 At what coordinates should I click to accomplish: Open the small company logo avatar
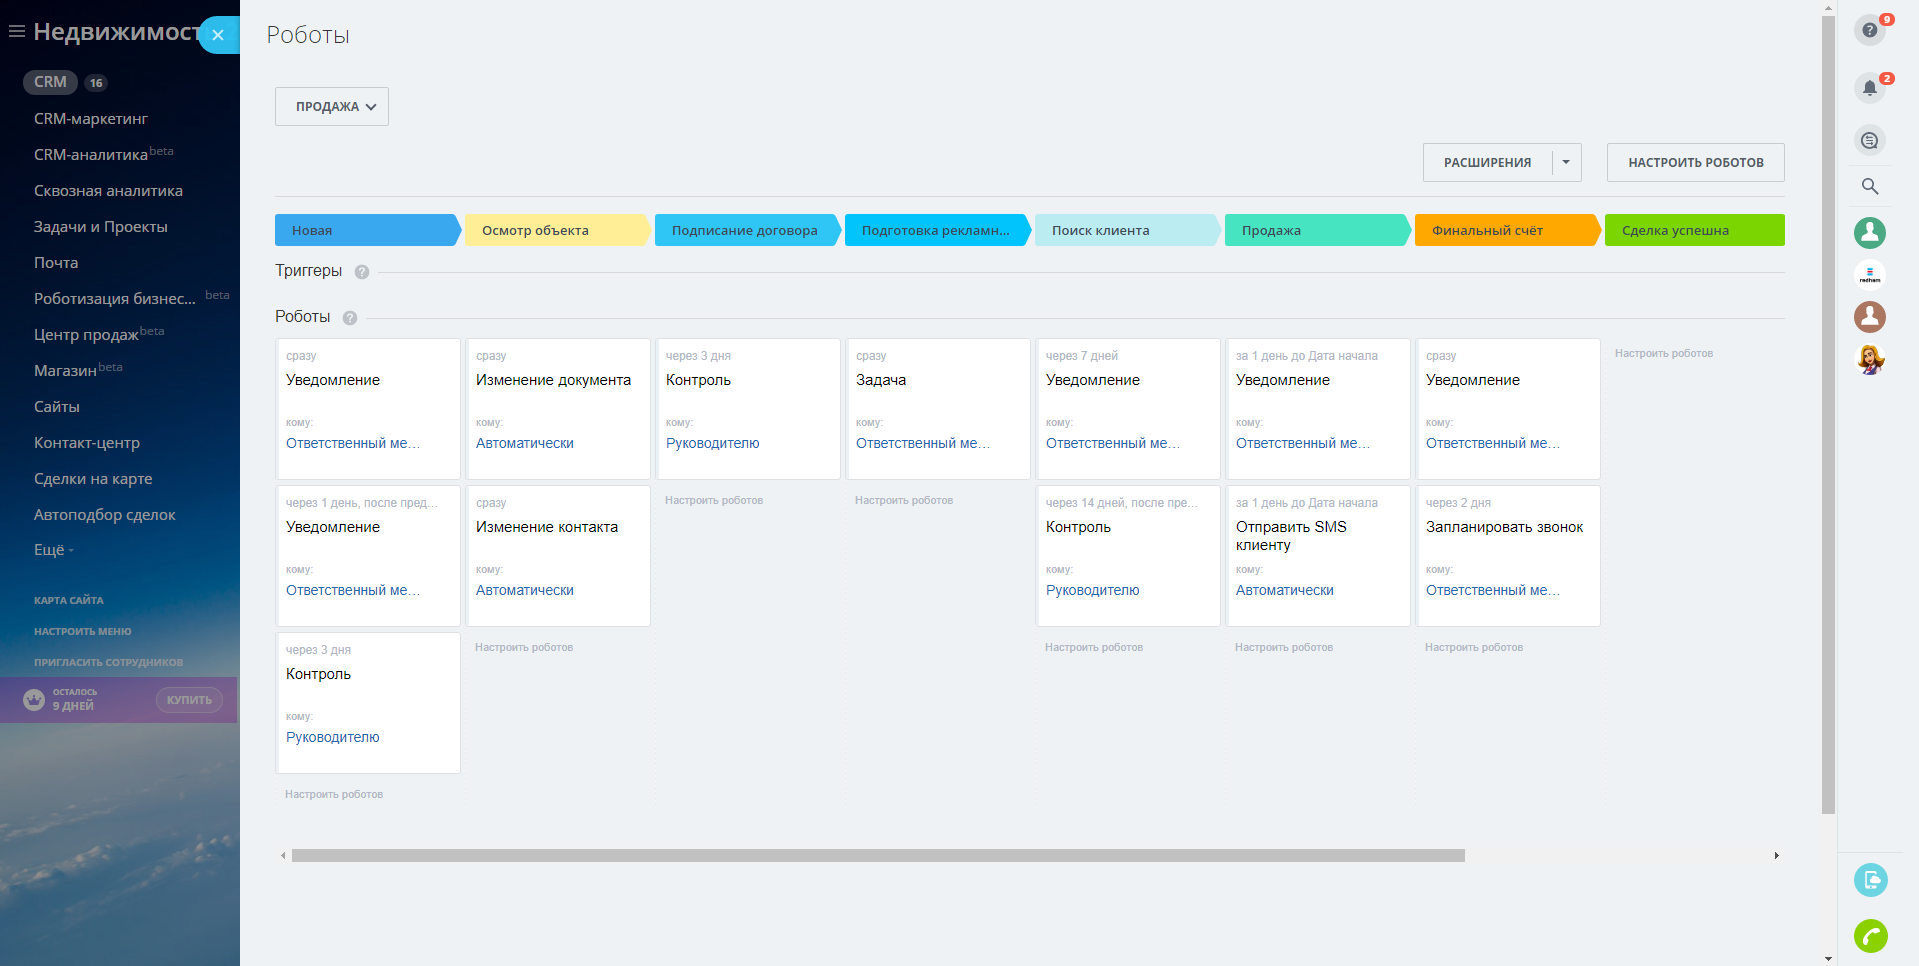point(1870,275)
